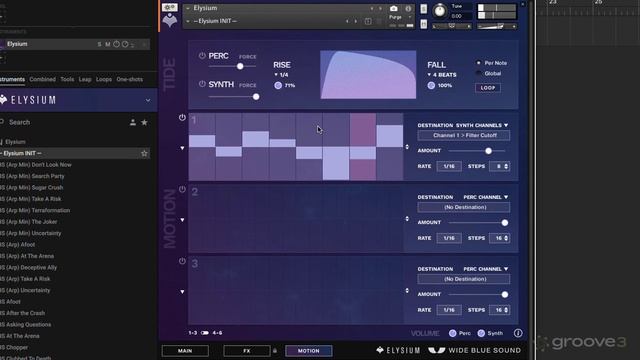
Task: Toggle power for motion sequencer 2
Action: 182,189
